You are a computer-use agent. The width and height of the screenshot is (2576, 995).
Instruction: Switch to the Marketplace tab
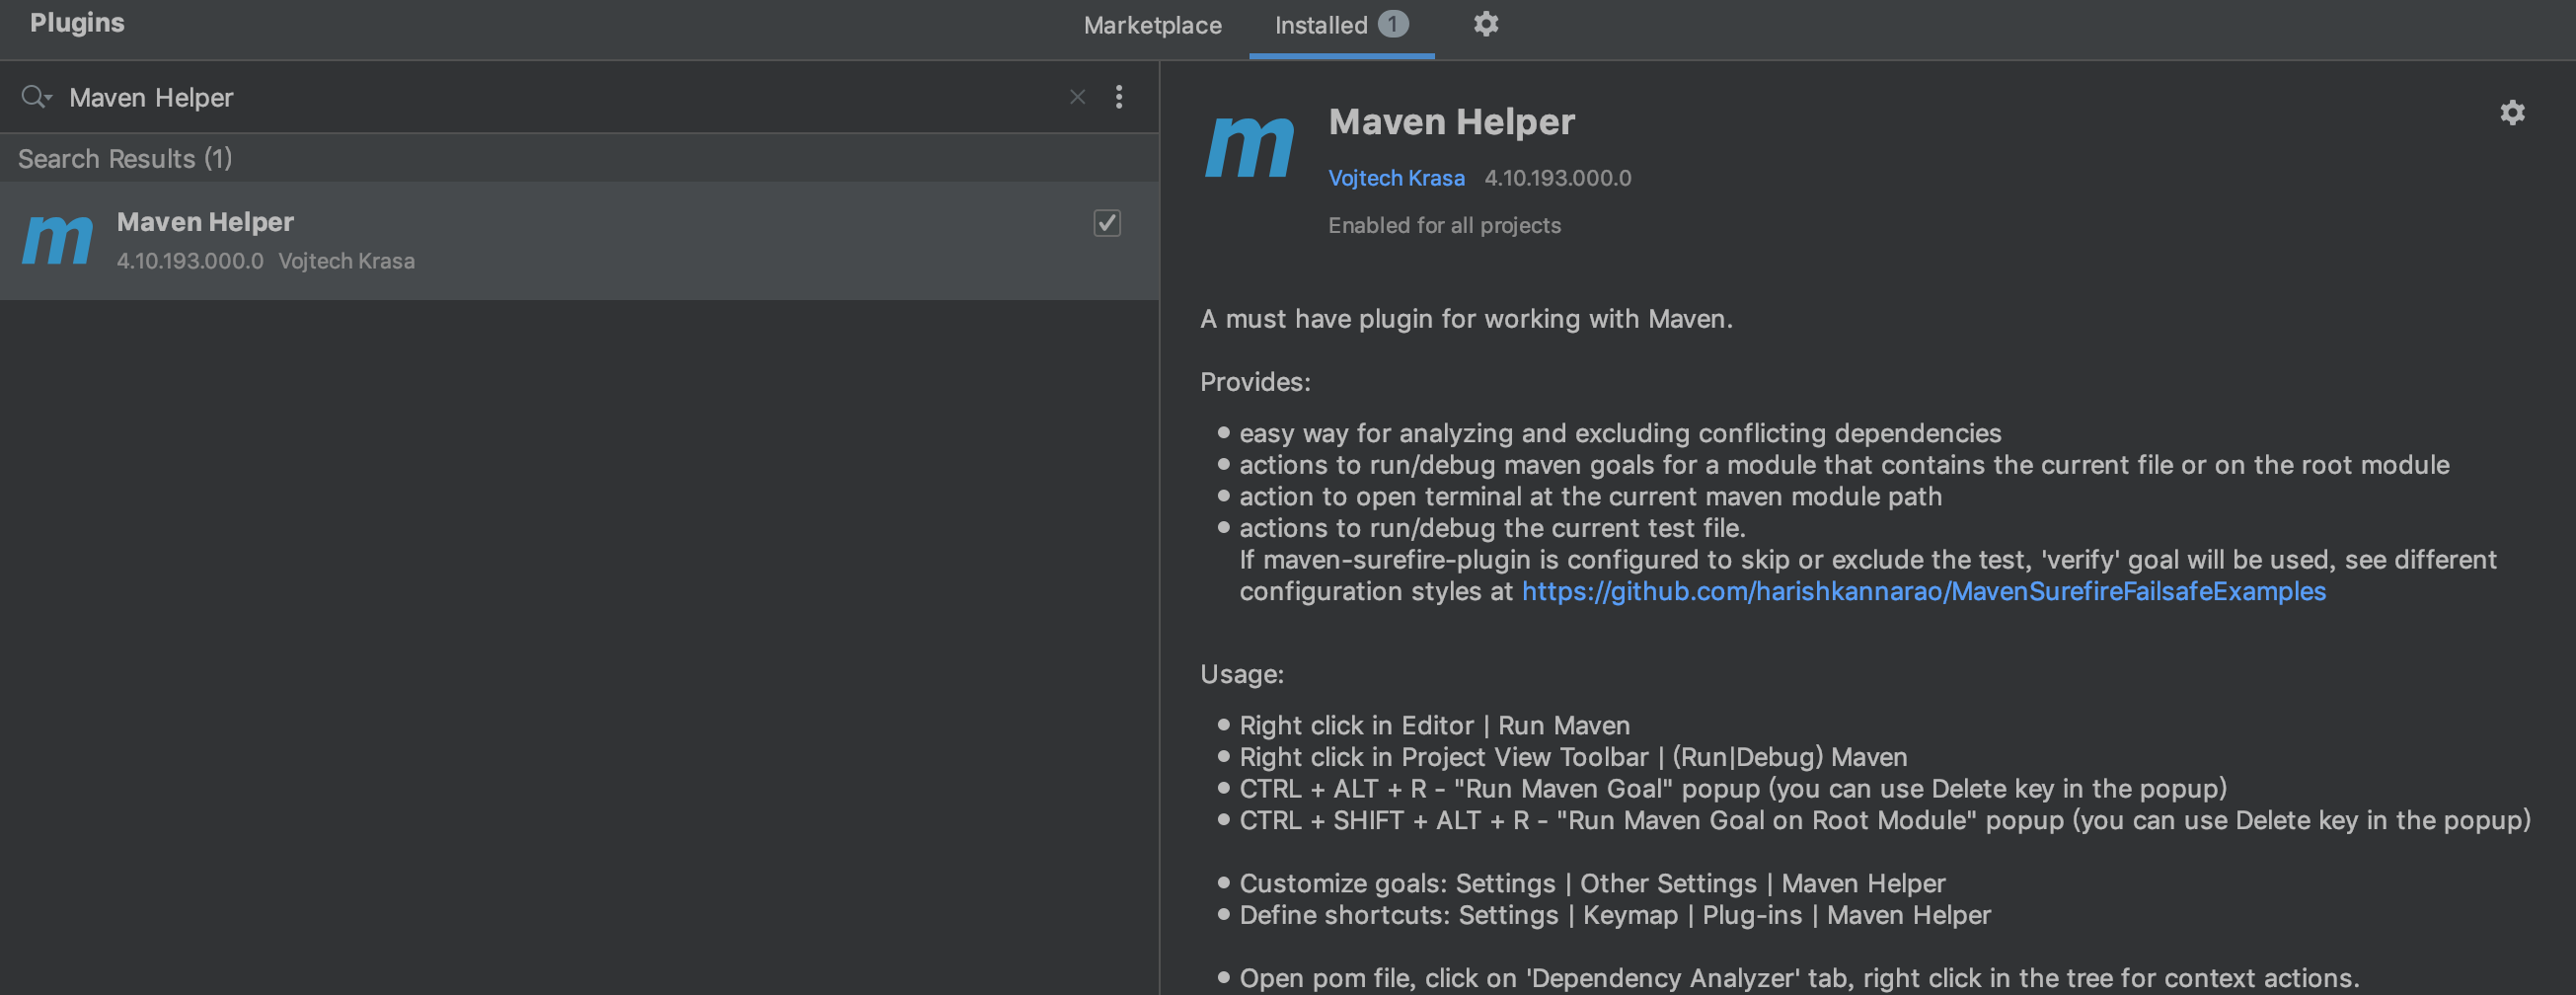coord(1153,25)
